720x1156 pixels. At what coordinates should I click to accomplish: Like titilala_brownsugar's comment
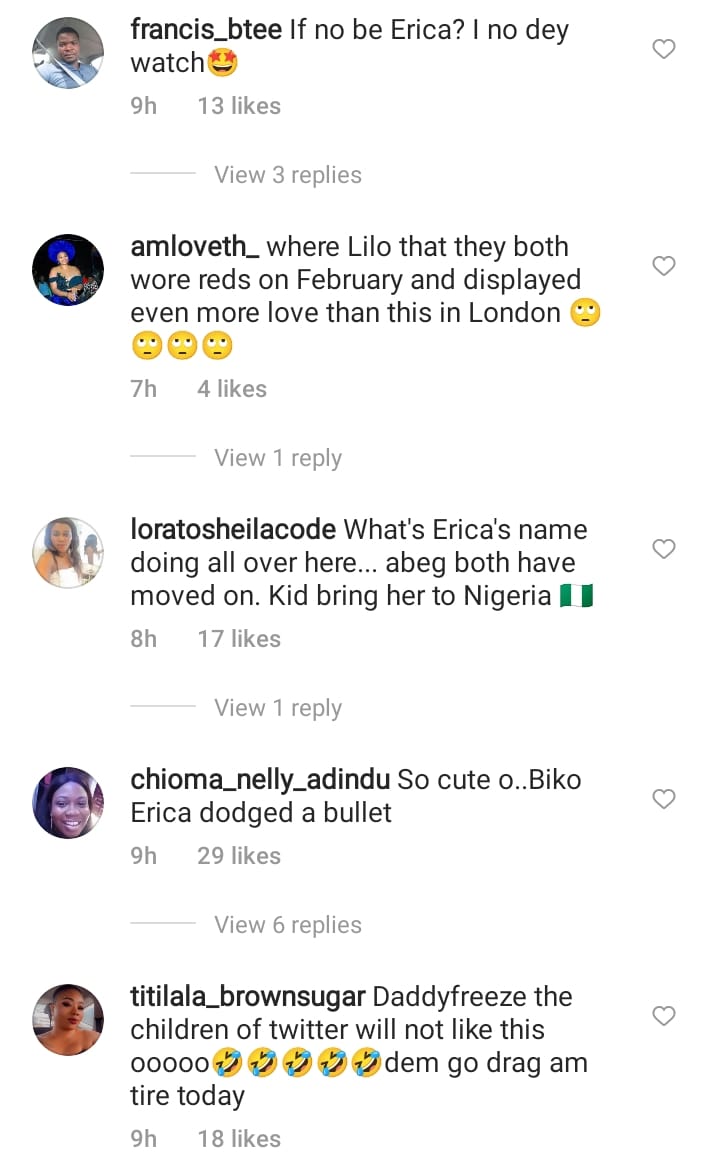(664, 1016)
